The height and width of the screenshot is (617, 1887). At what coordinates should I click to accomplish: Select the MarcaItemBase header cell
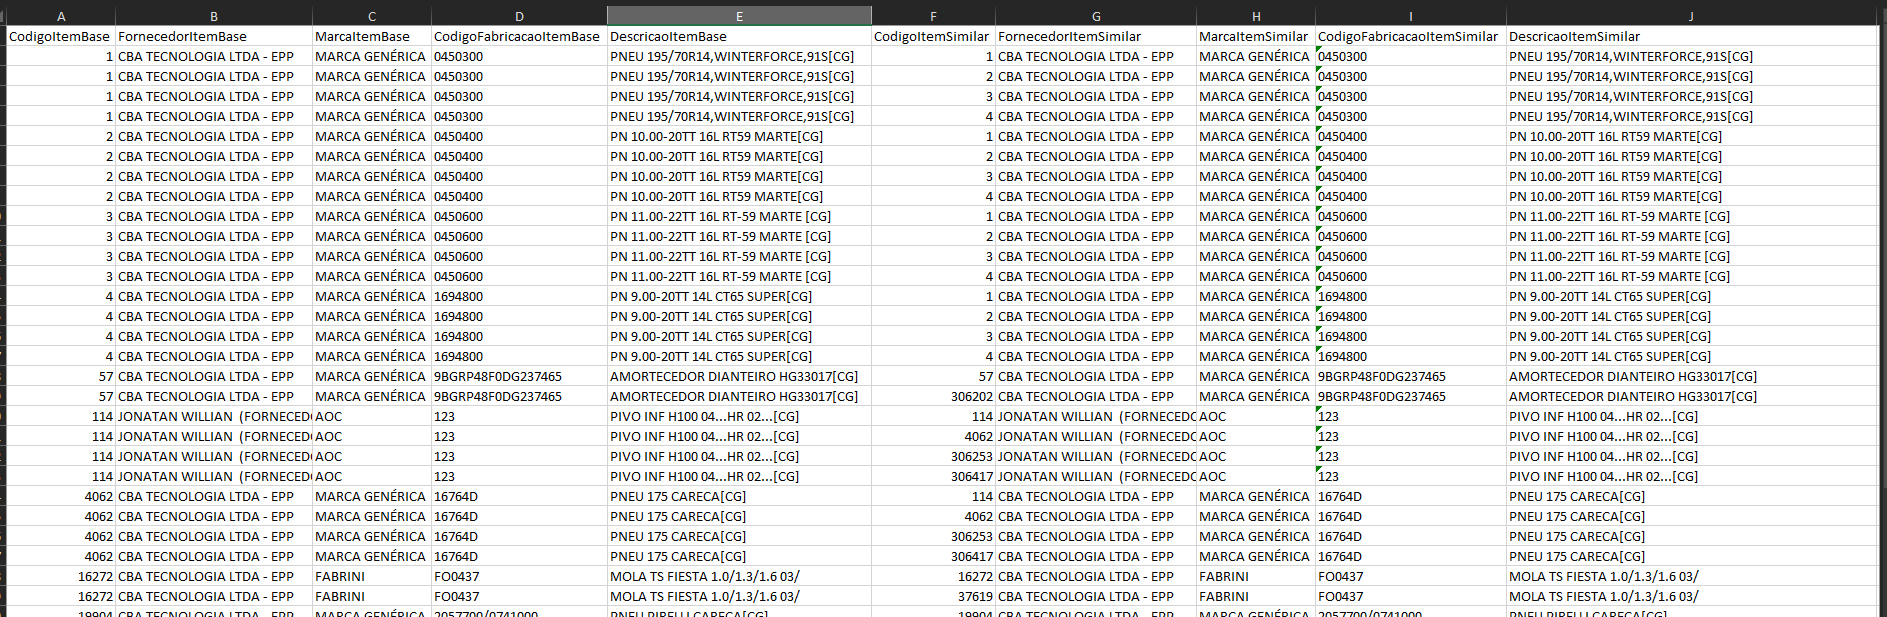click(372, 36)
